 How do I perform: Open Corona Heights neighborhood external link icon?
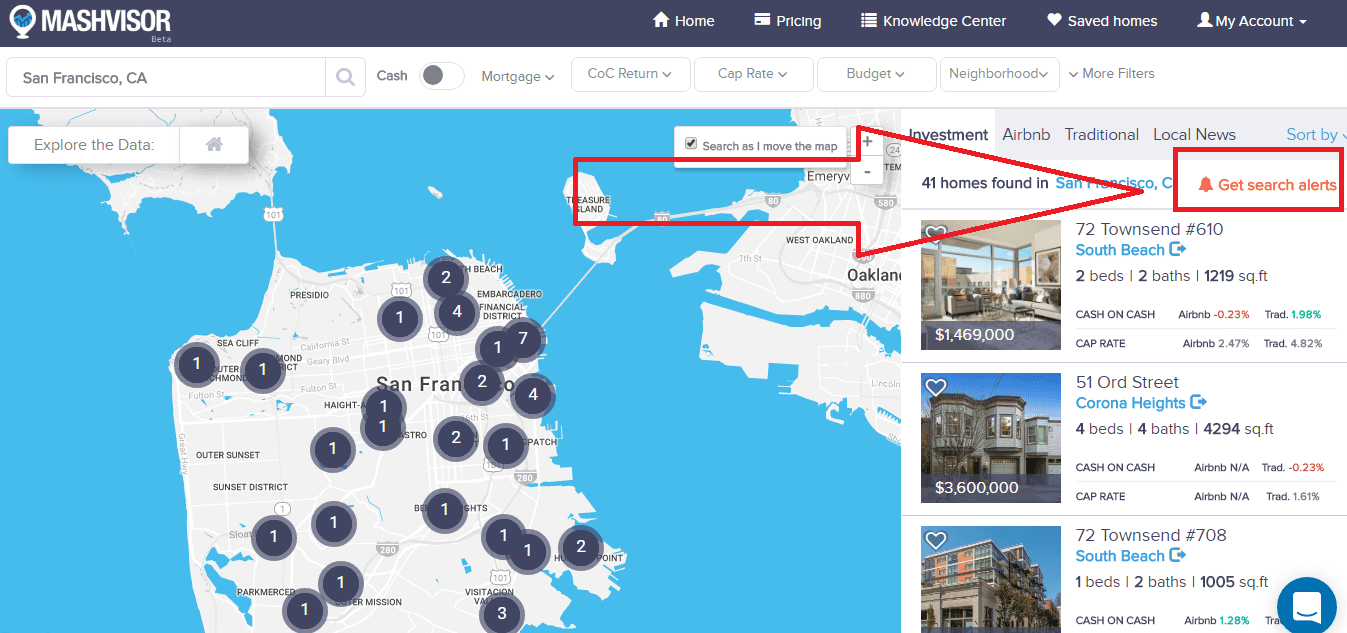point(1198,403)
